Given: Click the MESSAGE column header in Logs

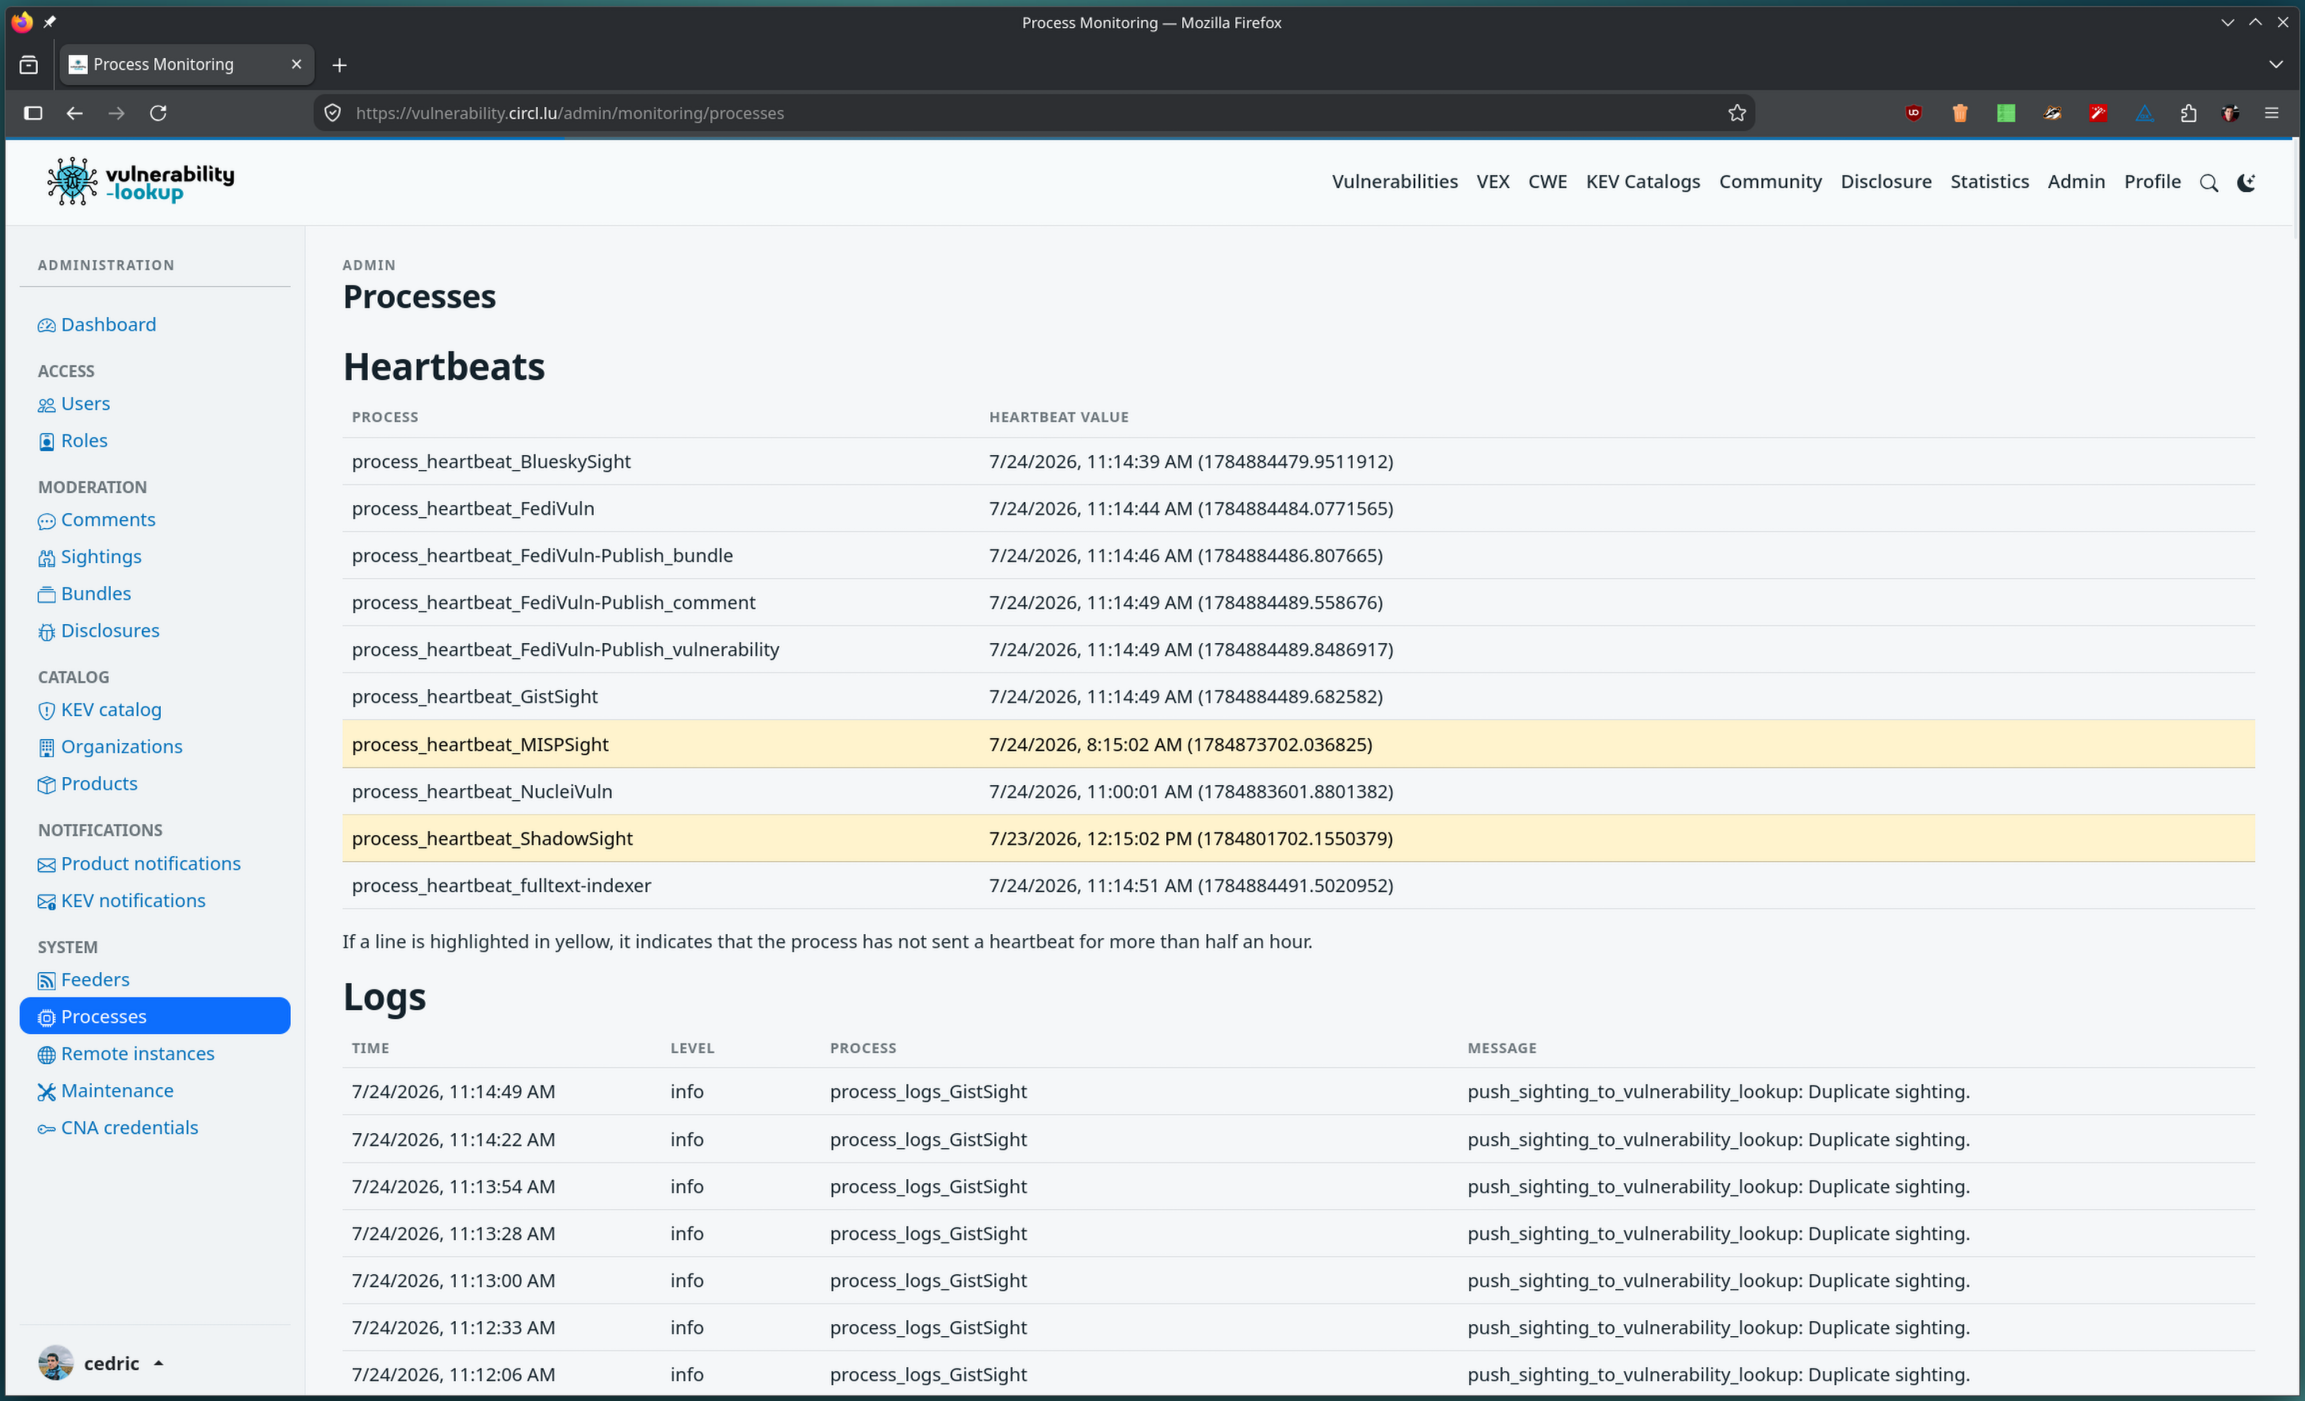Looking at the screenshot, I should tap(1502, 1048).
